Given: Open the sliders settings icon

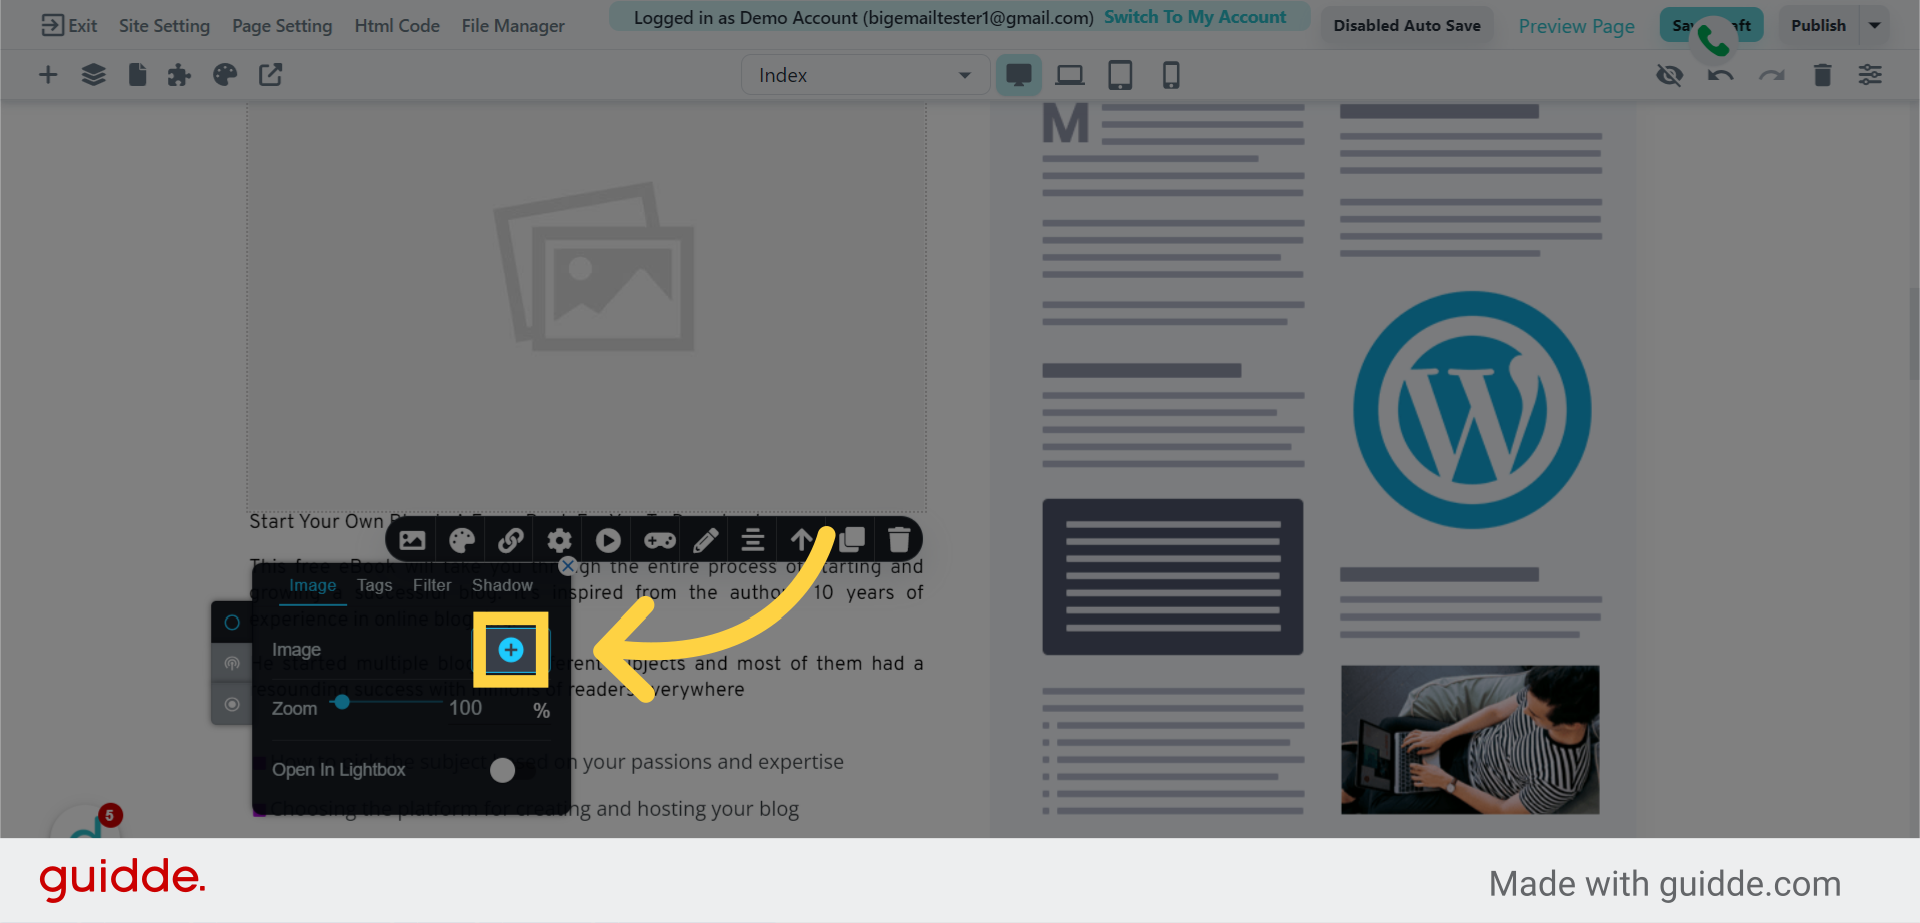Looking at the screenshot, I should (1870, 75).
